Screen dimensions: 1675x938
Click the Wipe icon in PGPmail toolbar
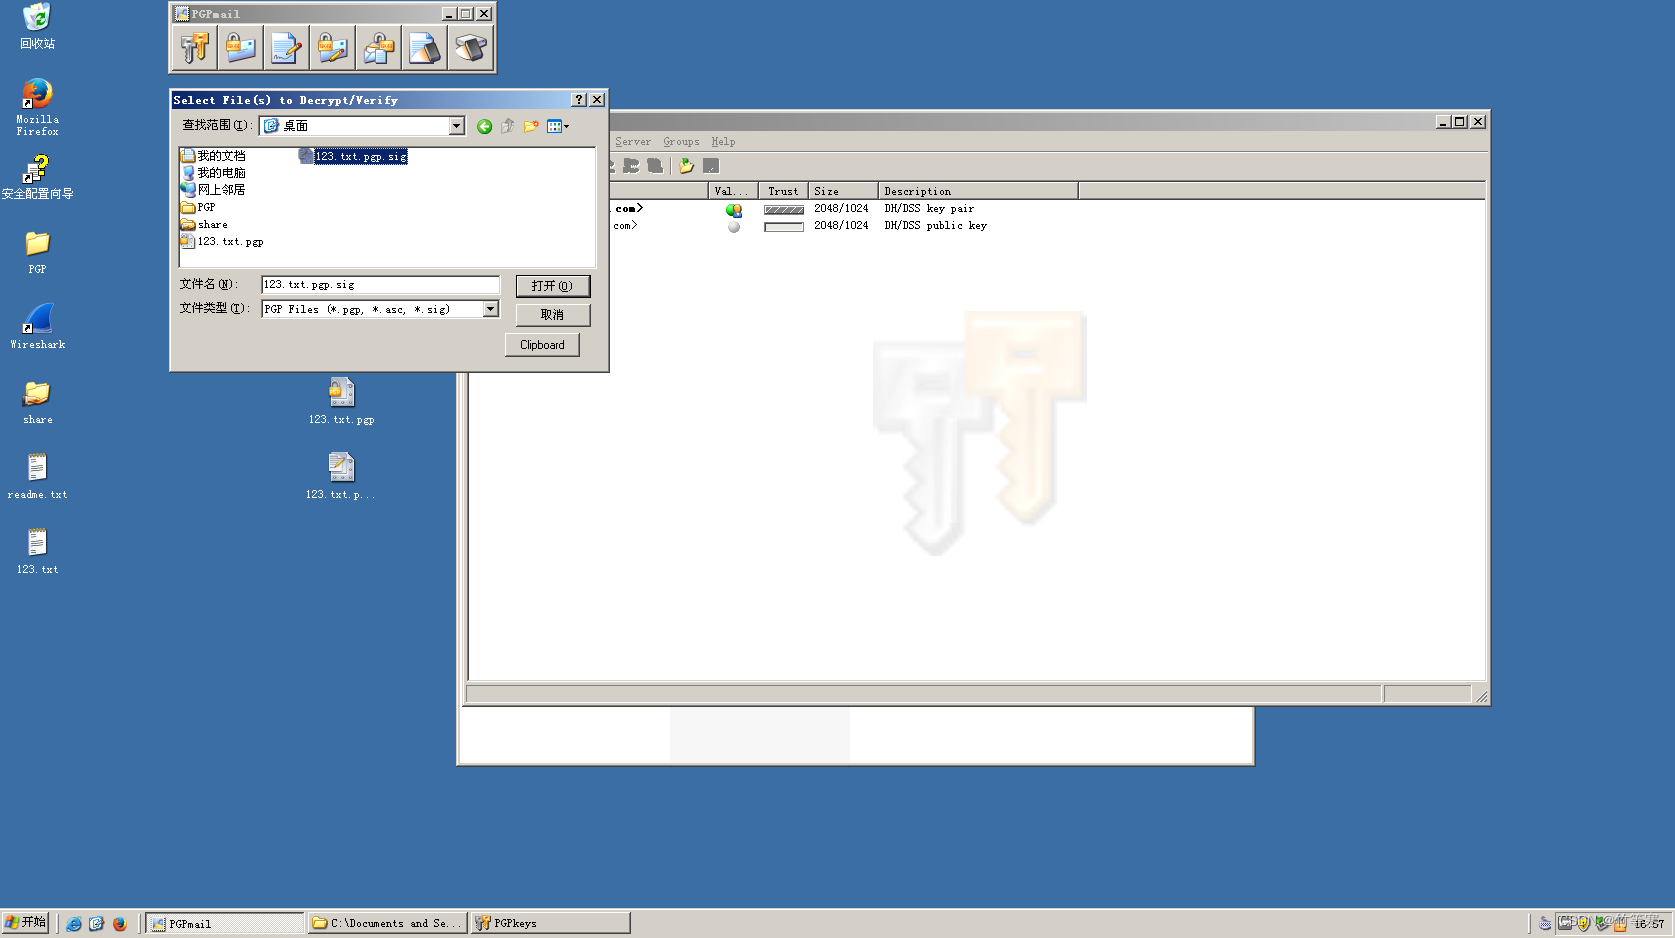tap(424, 47)
